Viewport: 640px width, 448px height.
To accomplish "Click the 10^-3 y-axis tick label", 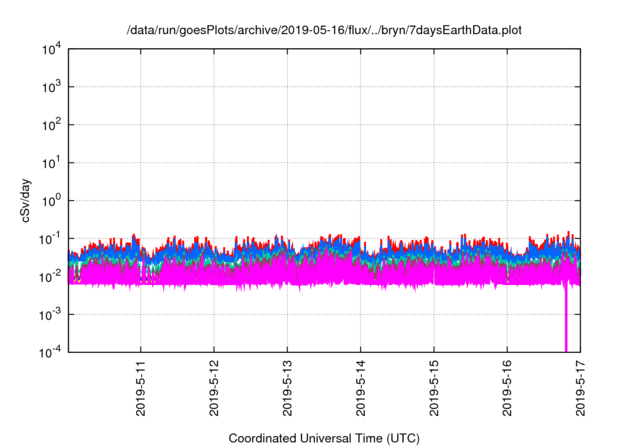I will click(x=50, y=315).
